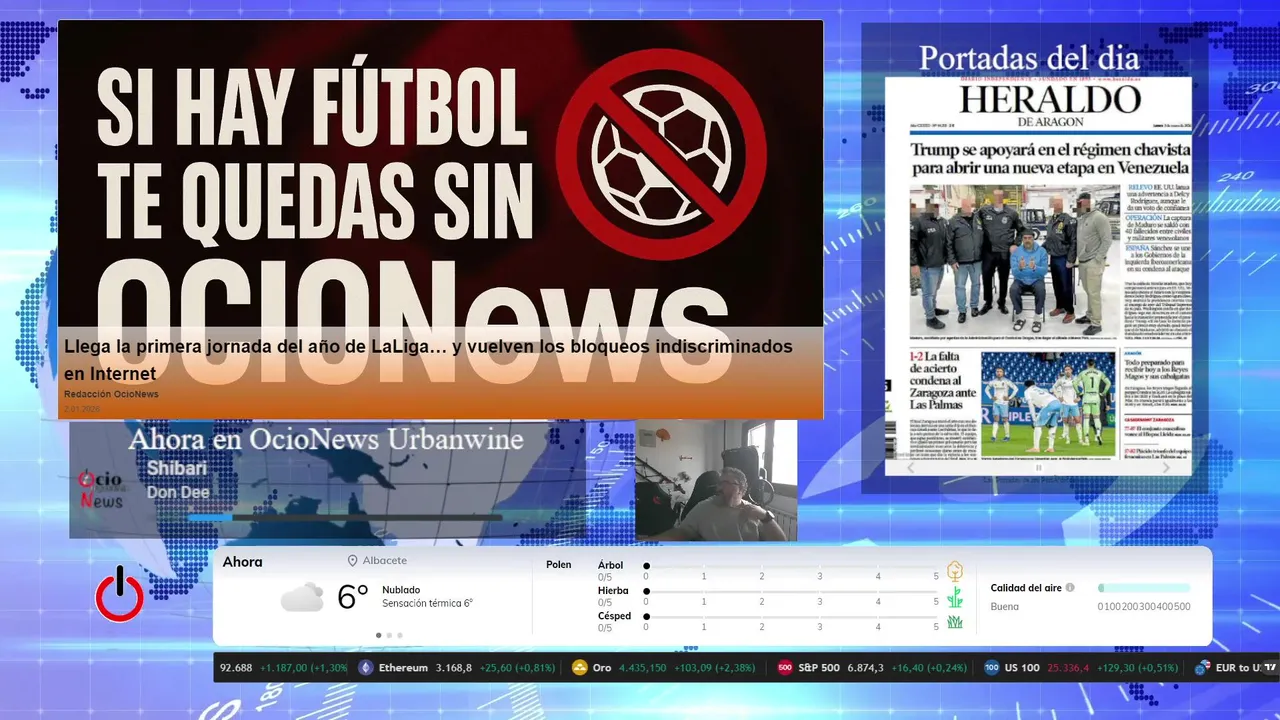Screen dimensions: 1280x720
Task: Click the +103,09 (+2,38%) Oro change
Action: click(716, 668)
